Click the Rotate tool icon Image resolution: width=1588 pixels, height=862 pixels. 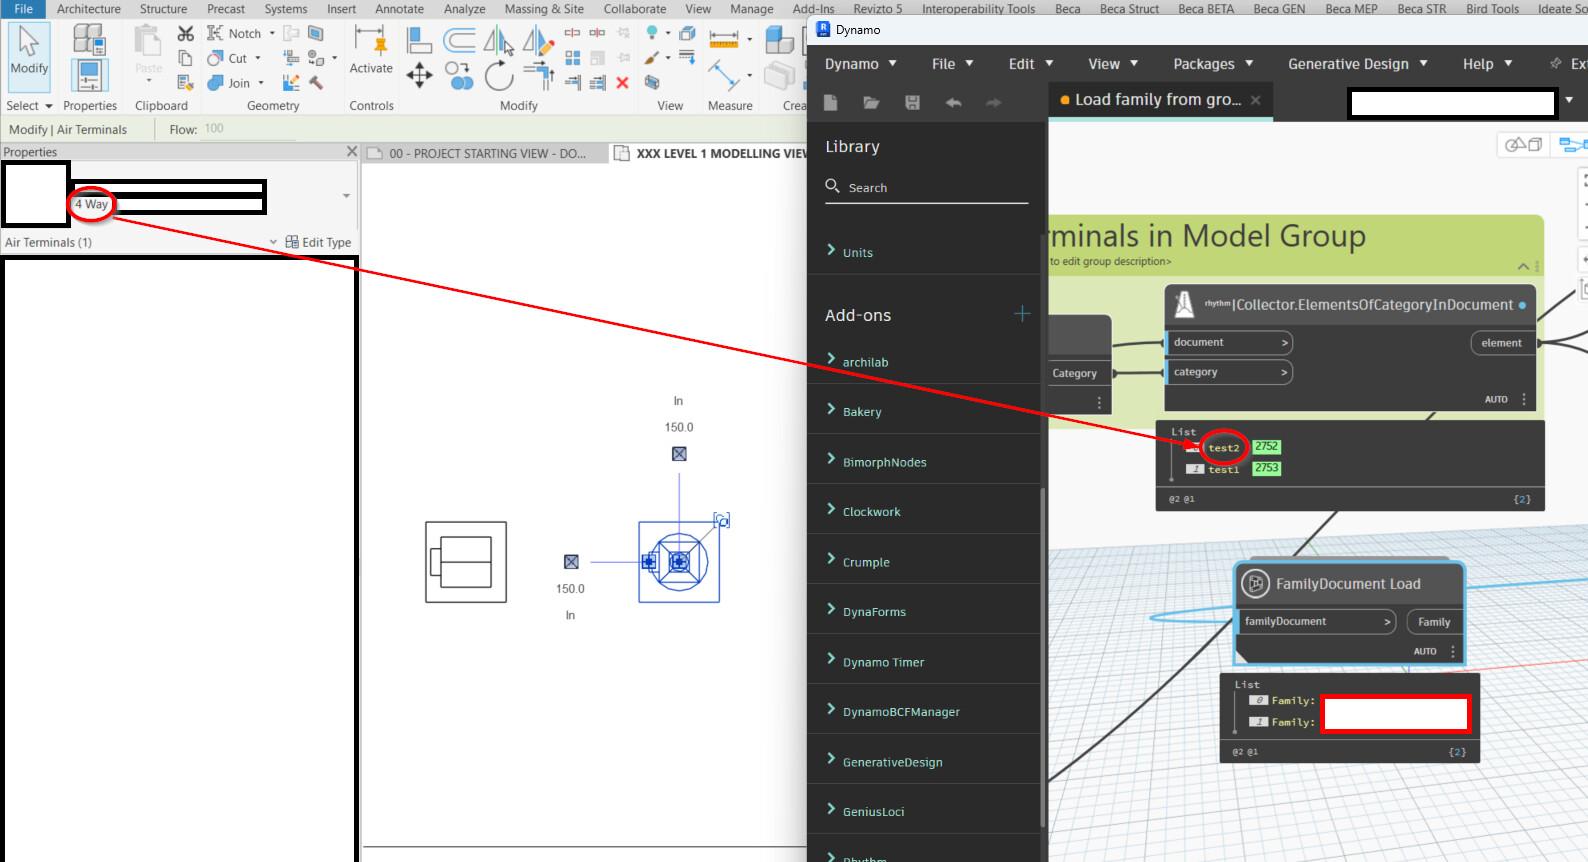point(498,75)
